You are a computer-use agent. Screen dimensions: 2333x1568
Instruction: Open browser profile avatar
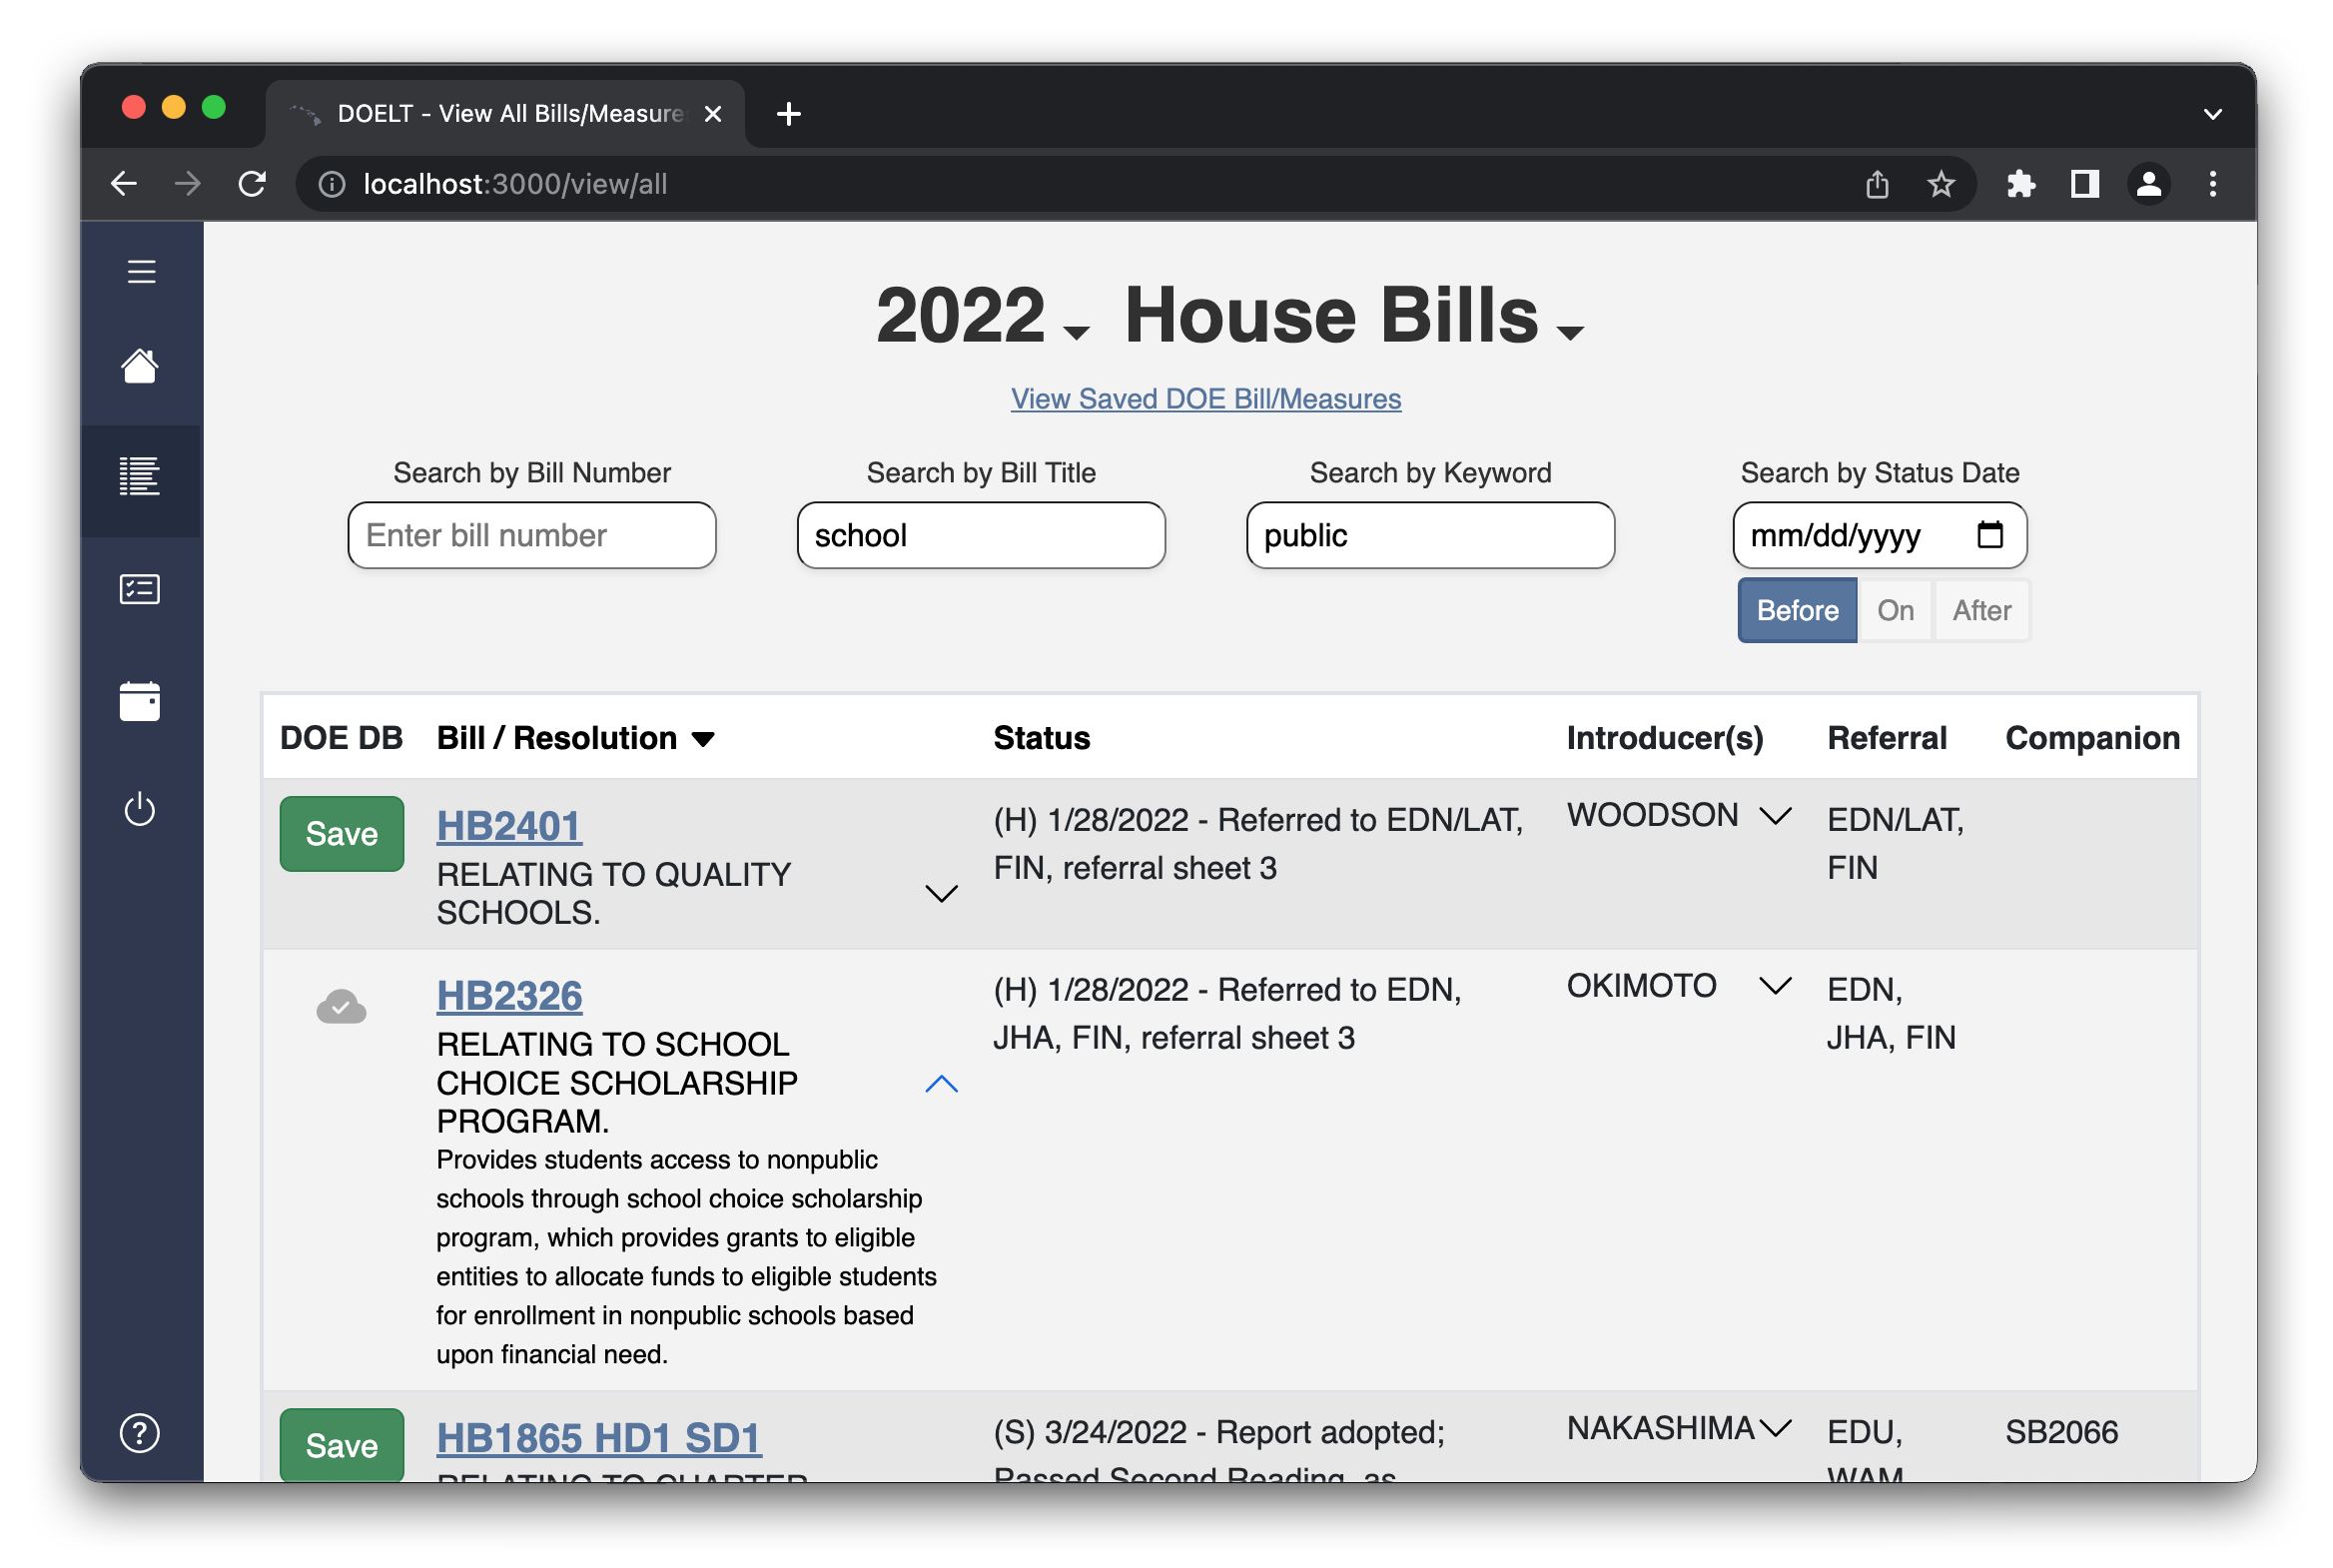[x=2149, y=184]
